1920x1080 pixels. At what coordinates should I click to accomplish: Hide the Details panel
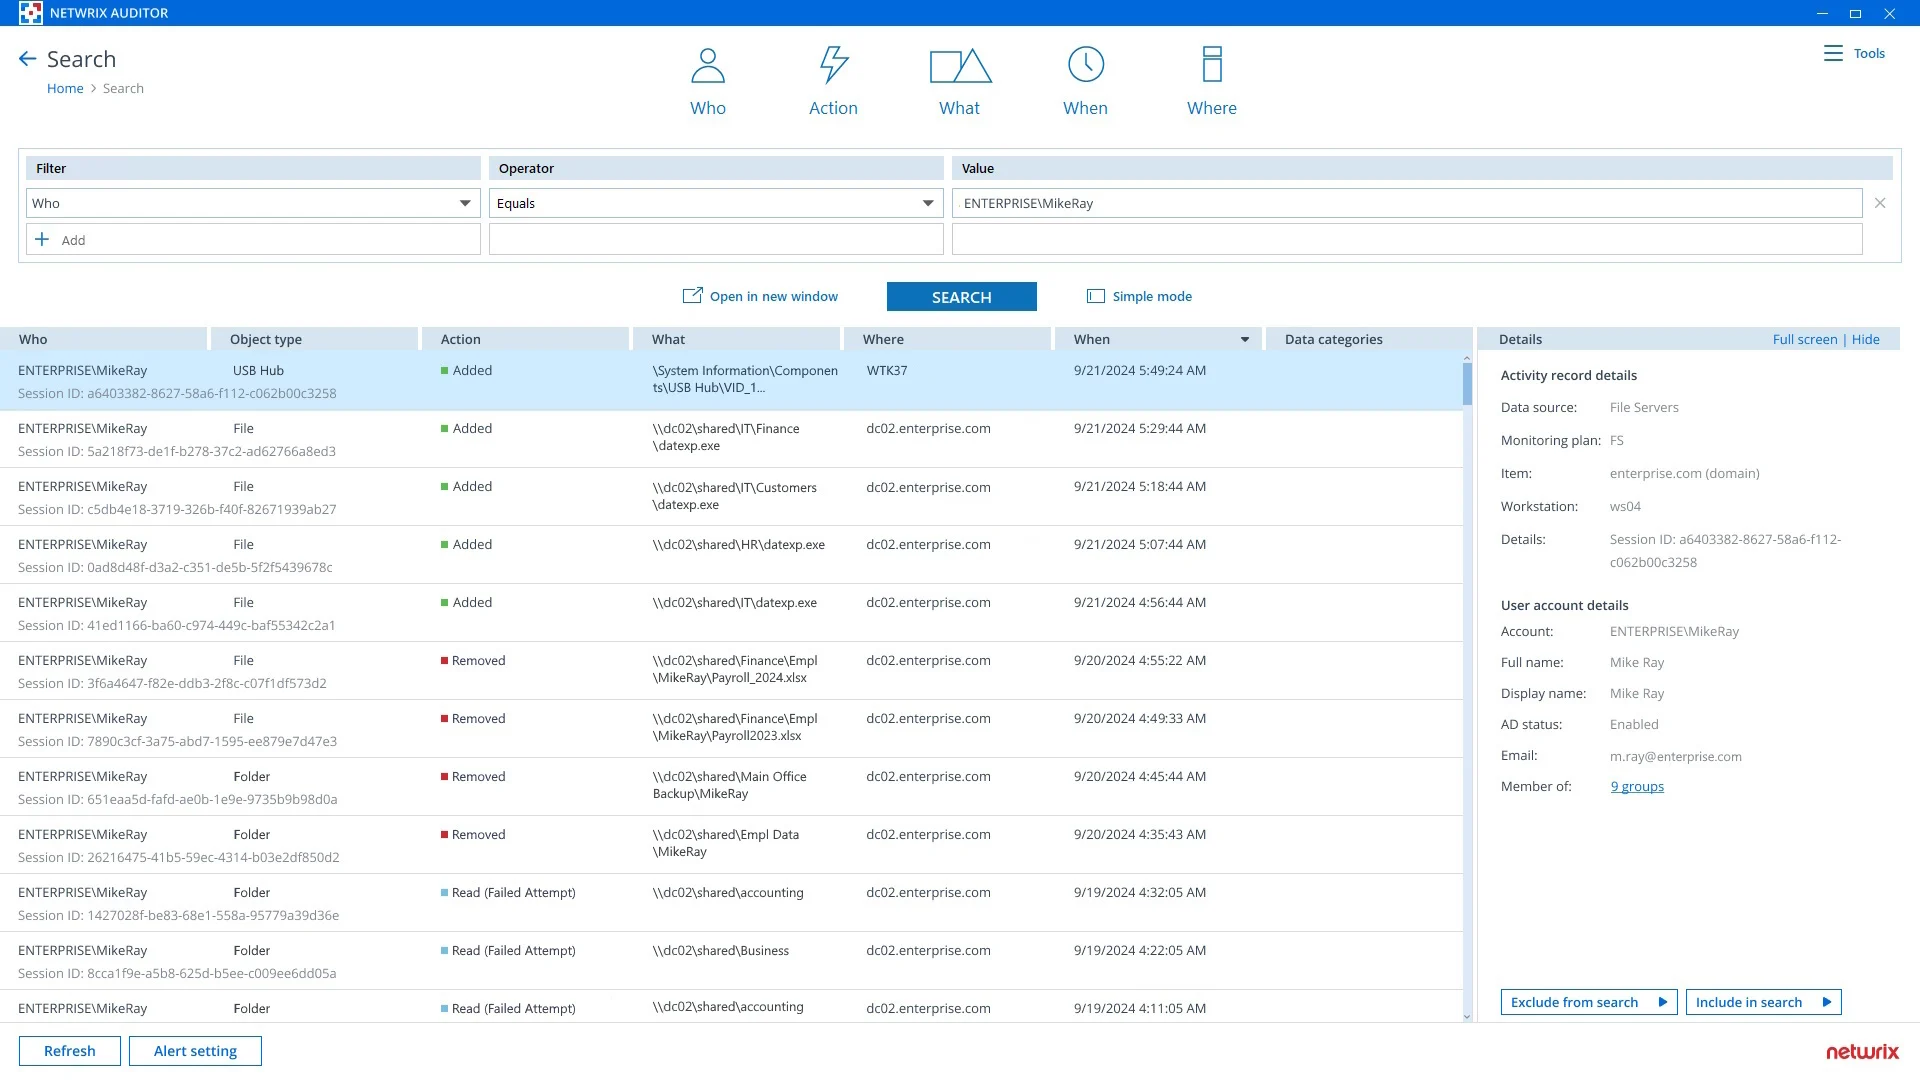(1866, 339)
